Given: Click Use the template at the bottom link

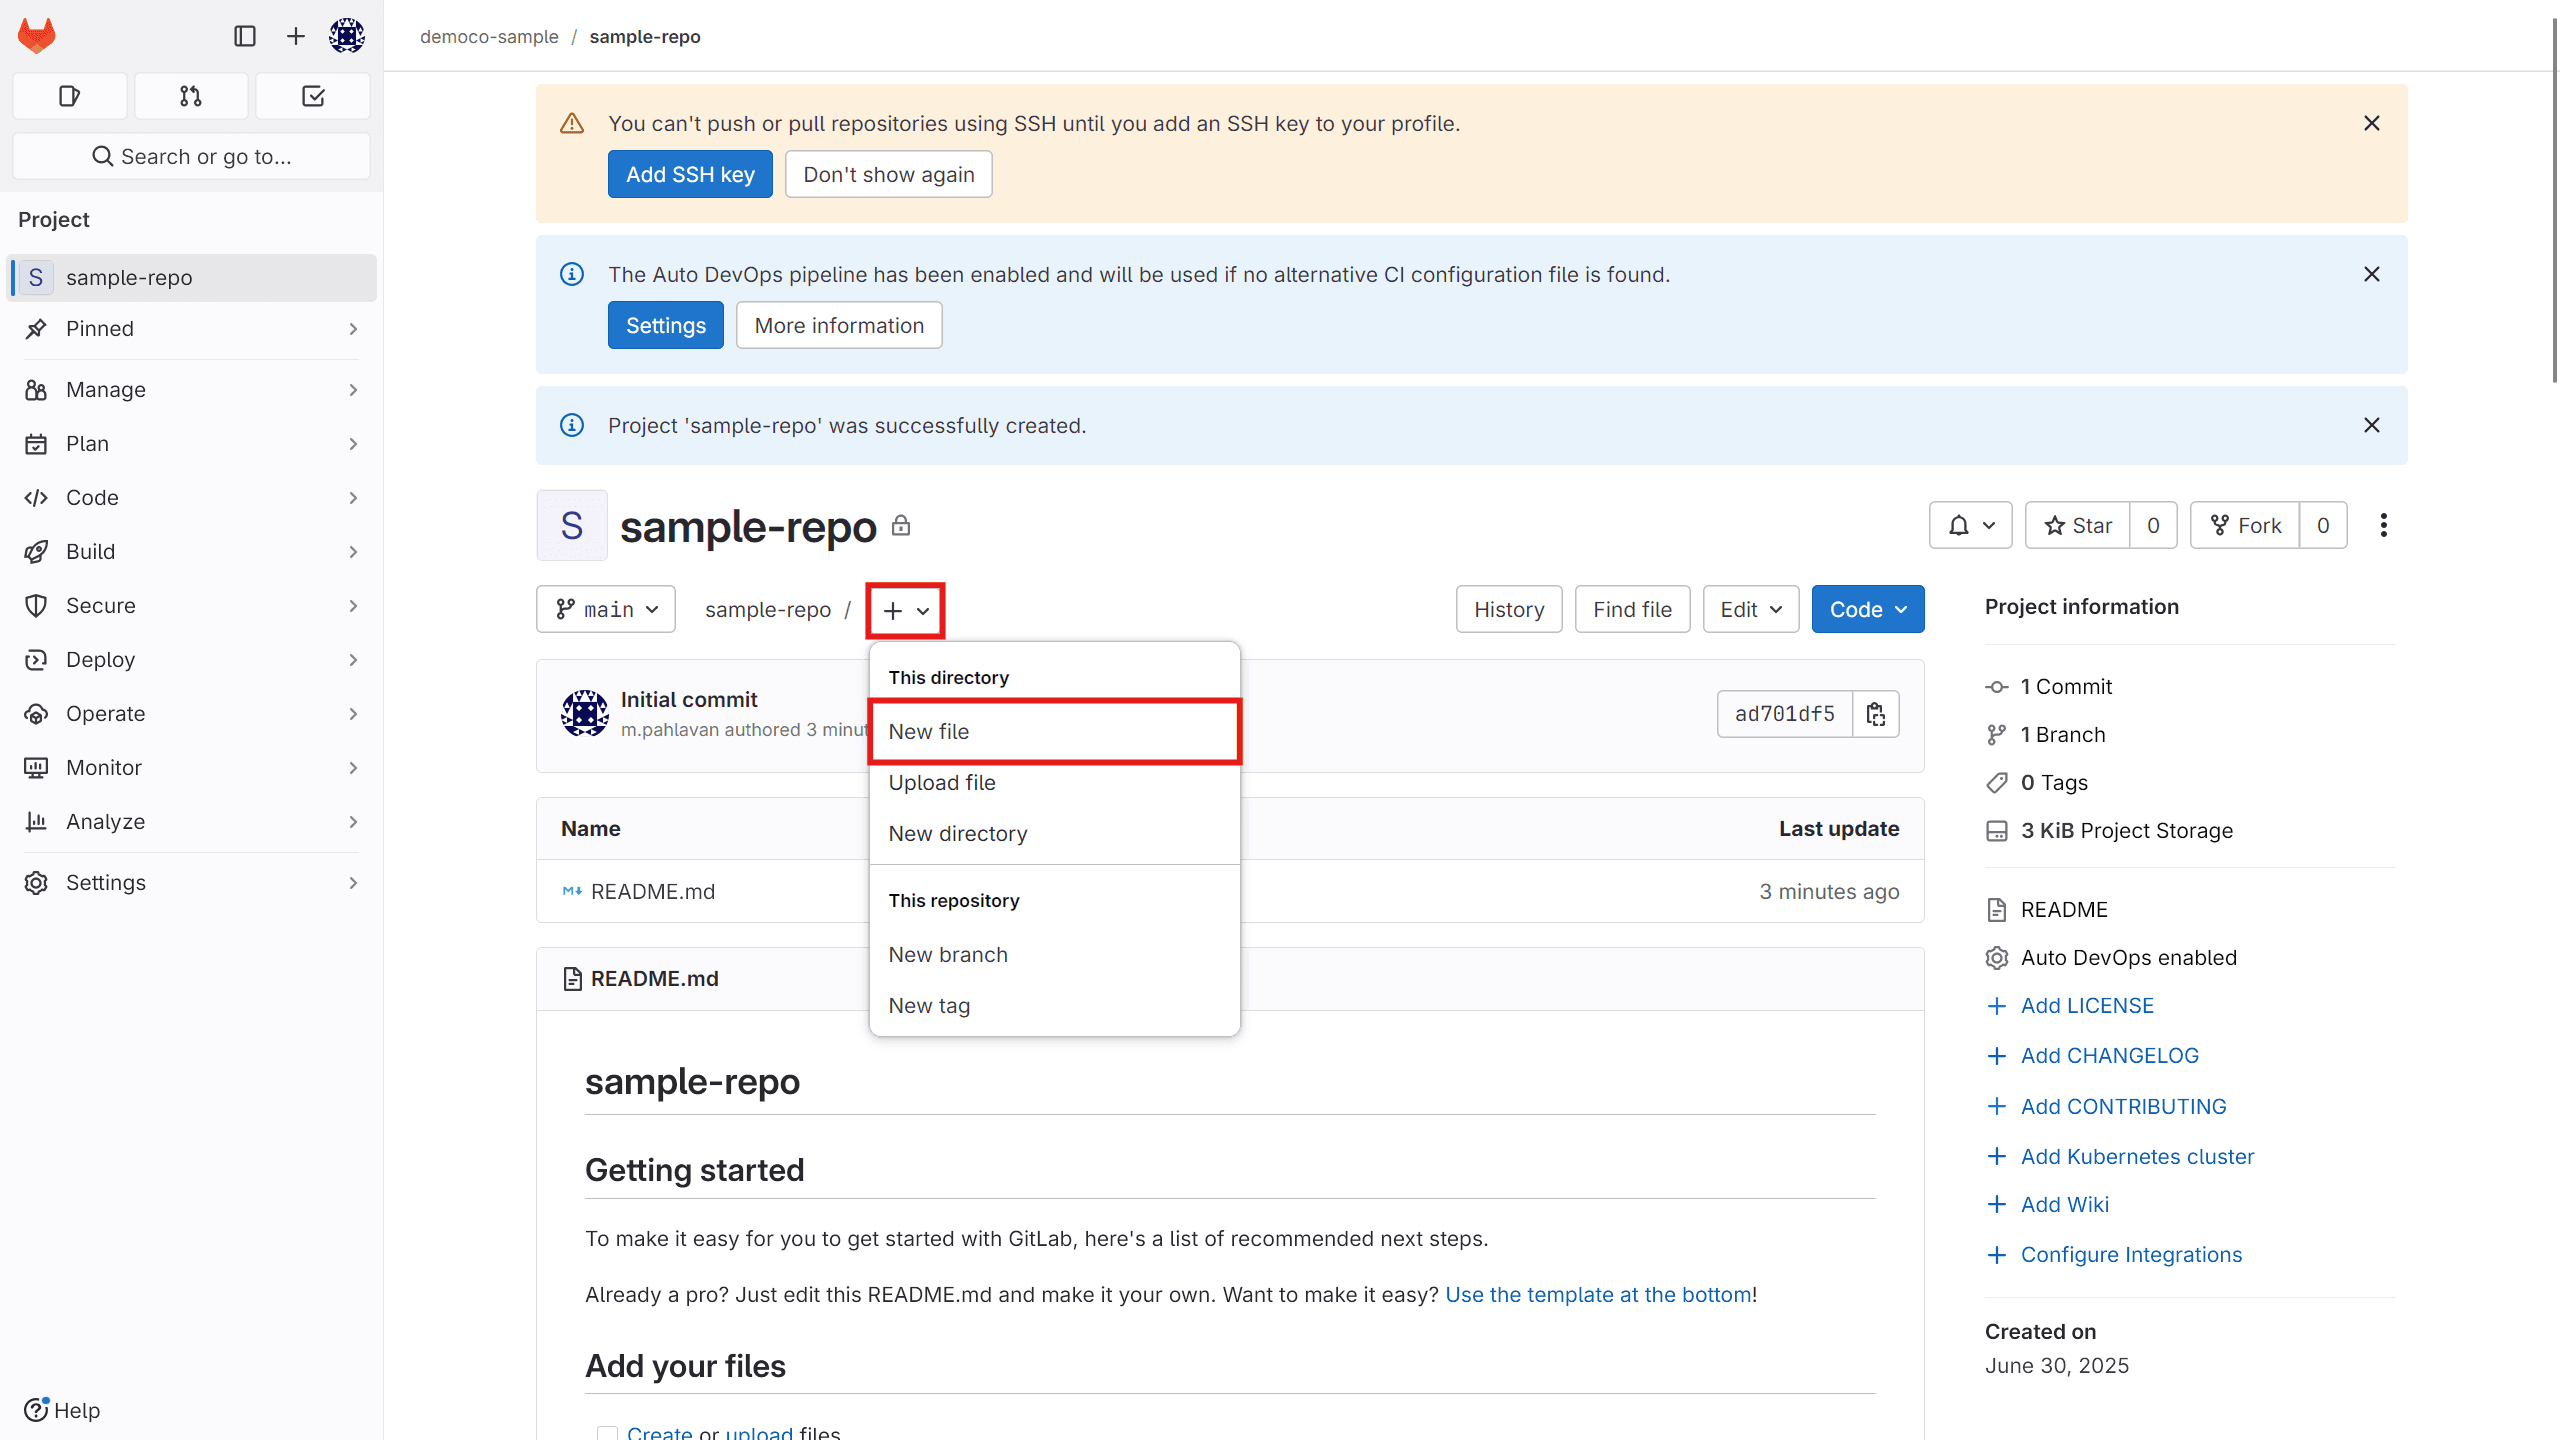Looking at the screenshot, I should click(x=1598, y=1294).
